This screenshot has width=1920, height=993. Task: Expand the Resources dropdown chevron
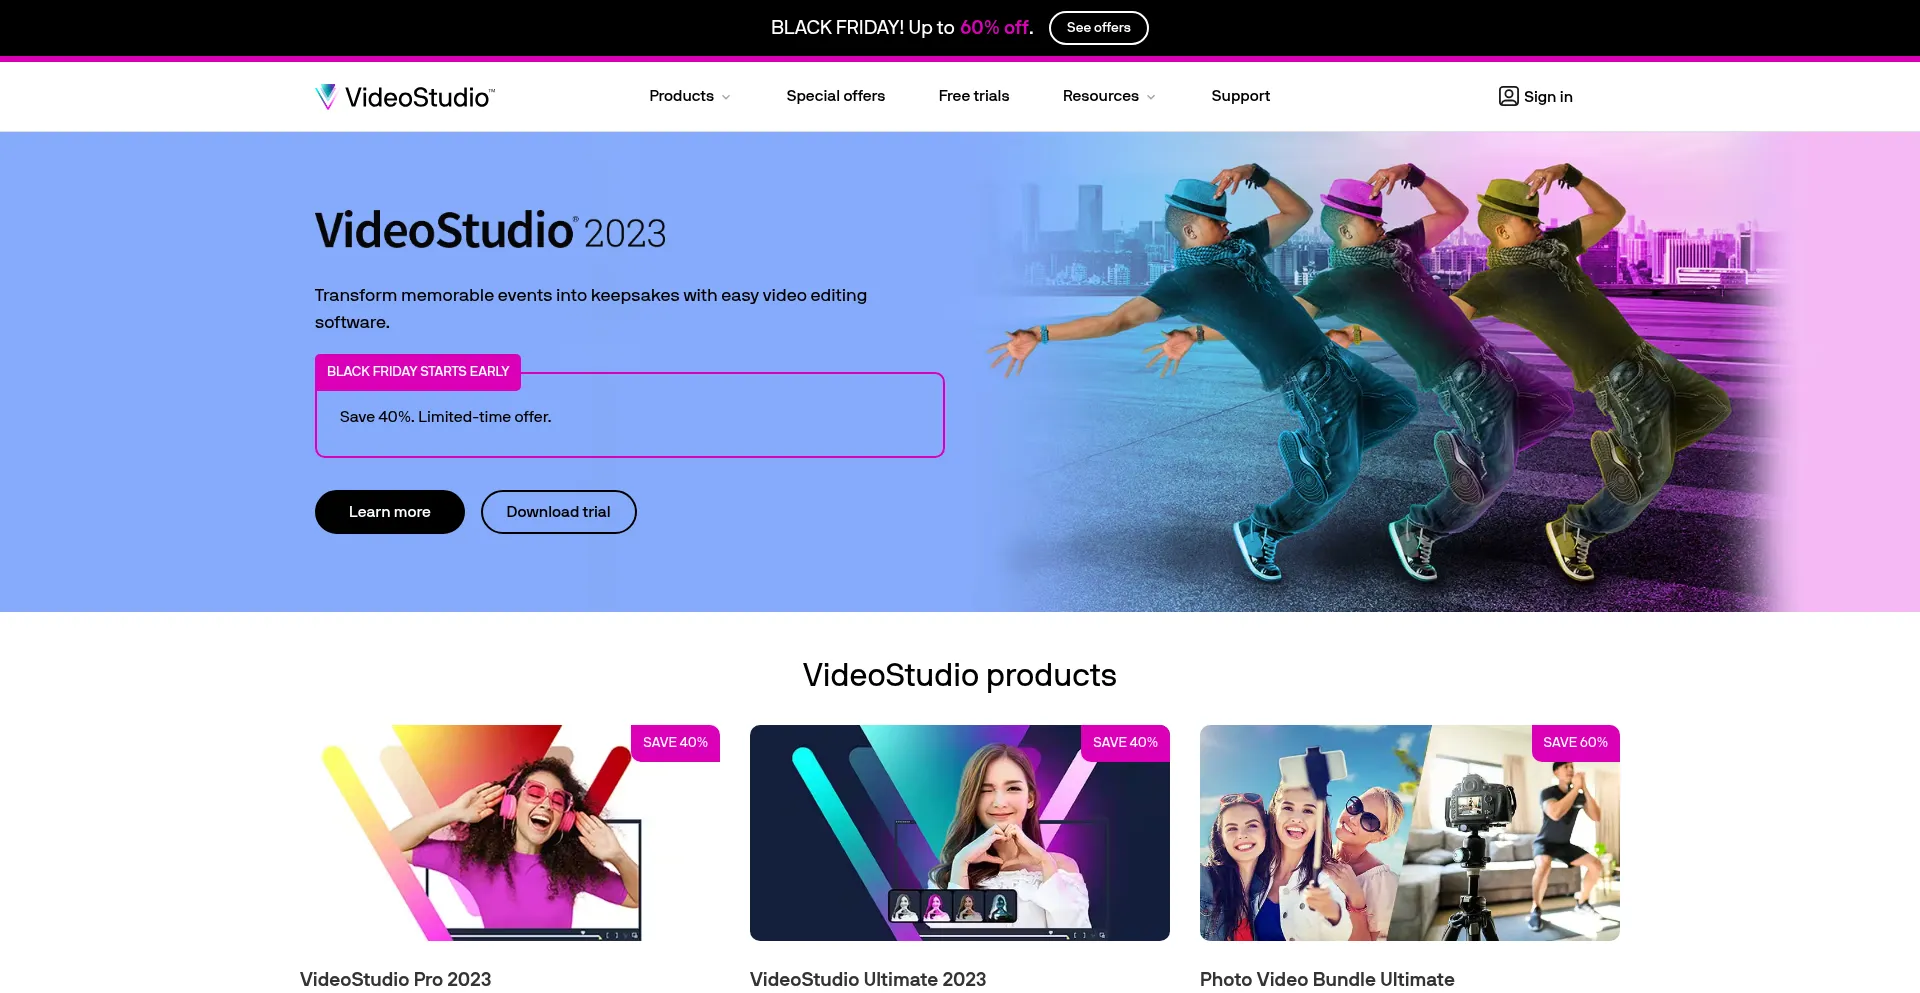click(1151, 97)
